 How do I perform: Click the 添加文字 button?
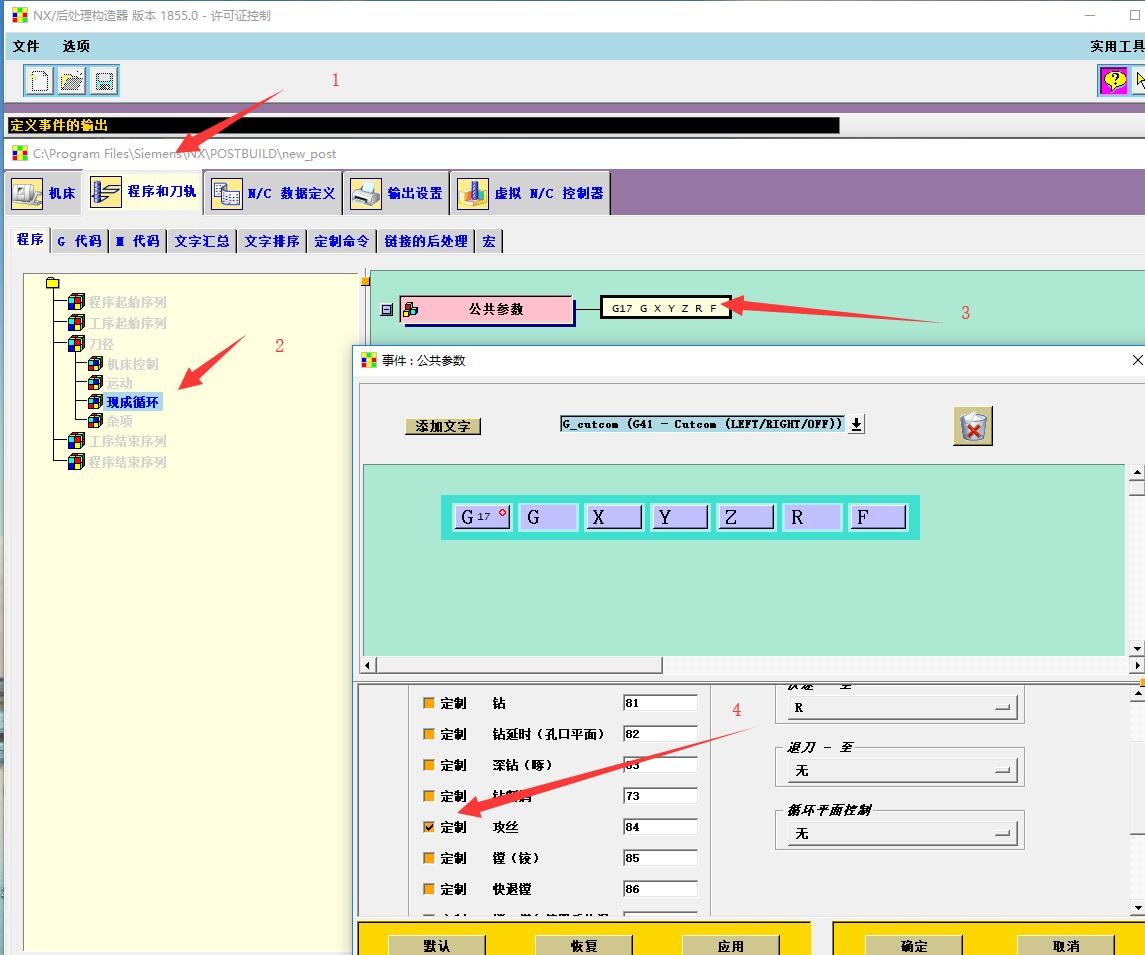click(x=443, y=426)
